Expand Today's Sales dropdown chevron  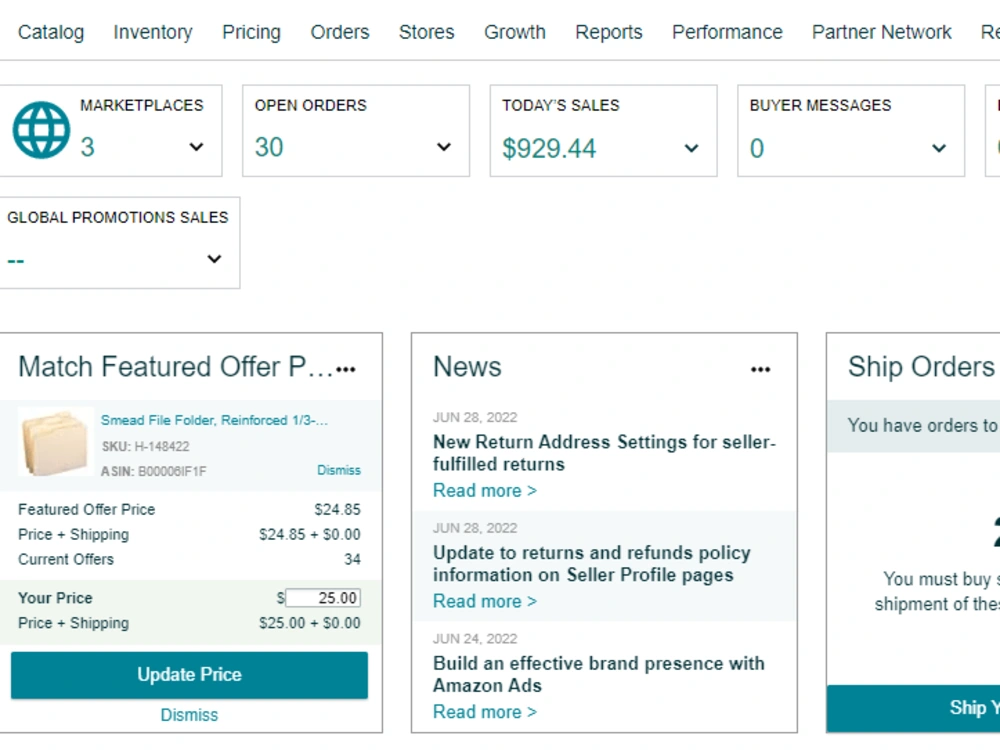coord(691,149)
